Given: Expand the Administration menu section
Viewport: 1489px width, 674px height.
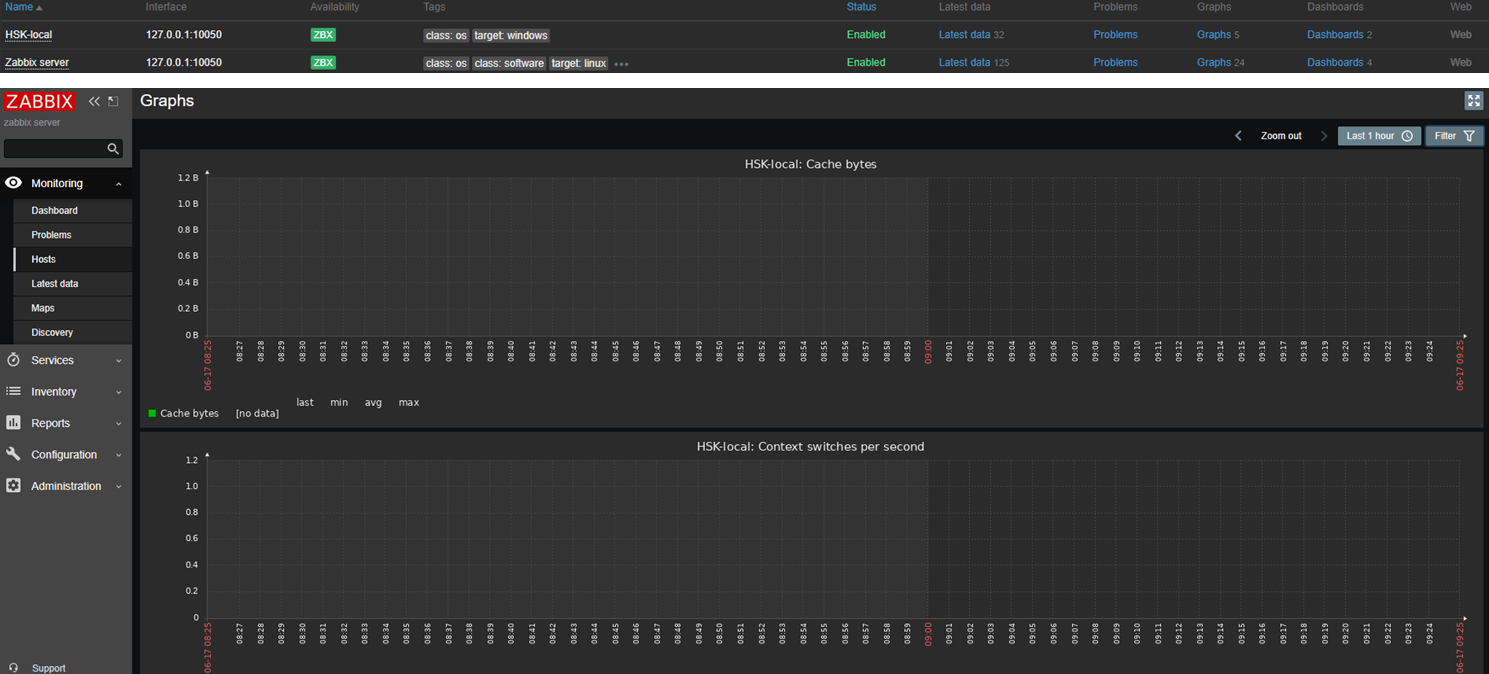Looking at the screenshot, I should [x=118, y=487].
